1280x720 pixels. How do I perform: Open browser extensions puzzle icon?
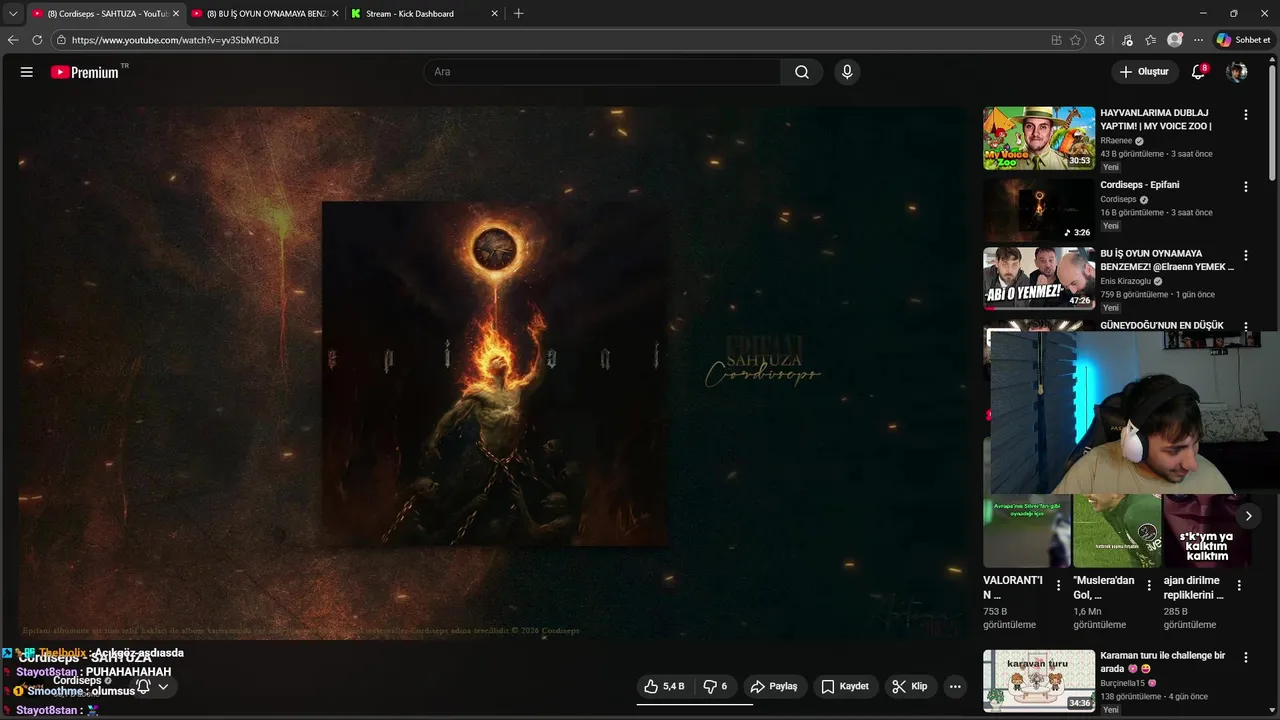[x=1100, y=40]
